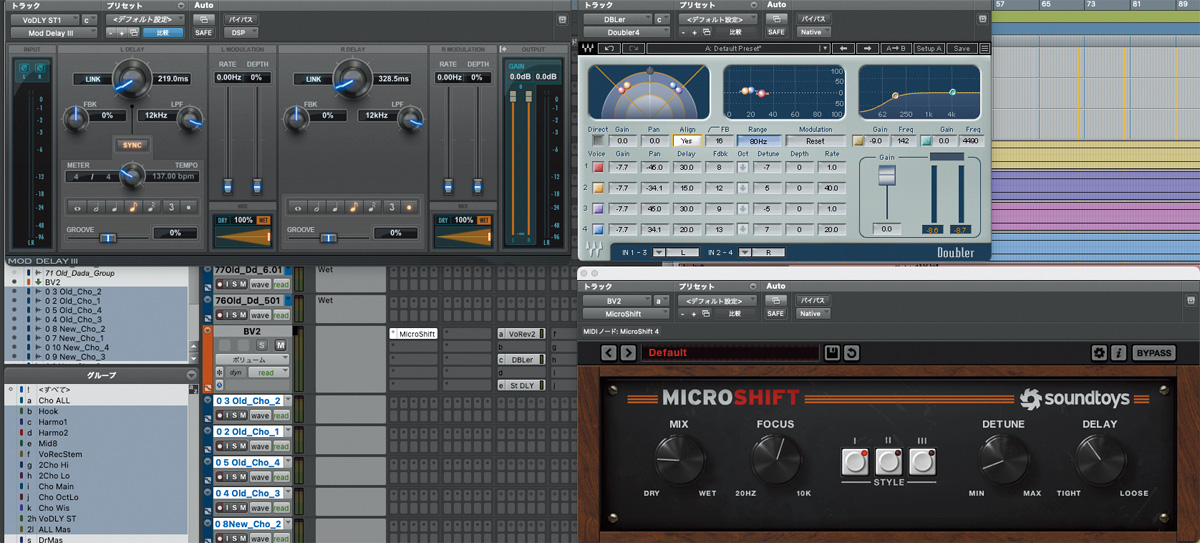The image size is (1200, 543).
Task: Click undo arrow in Doubler toolbar
Action: pos(609,48)
